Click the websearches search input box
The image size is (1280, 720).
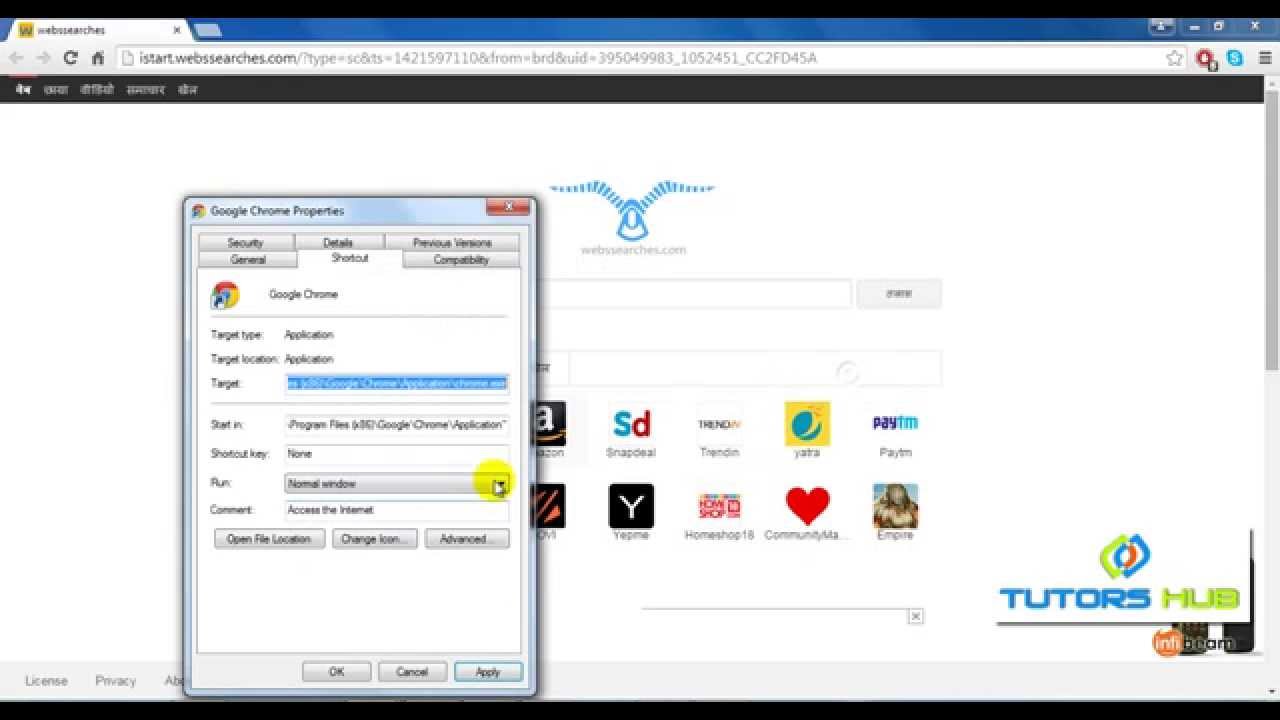(x=694, y=294)
